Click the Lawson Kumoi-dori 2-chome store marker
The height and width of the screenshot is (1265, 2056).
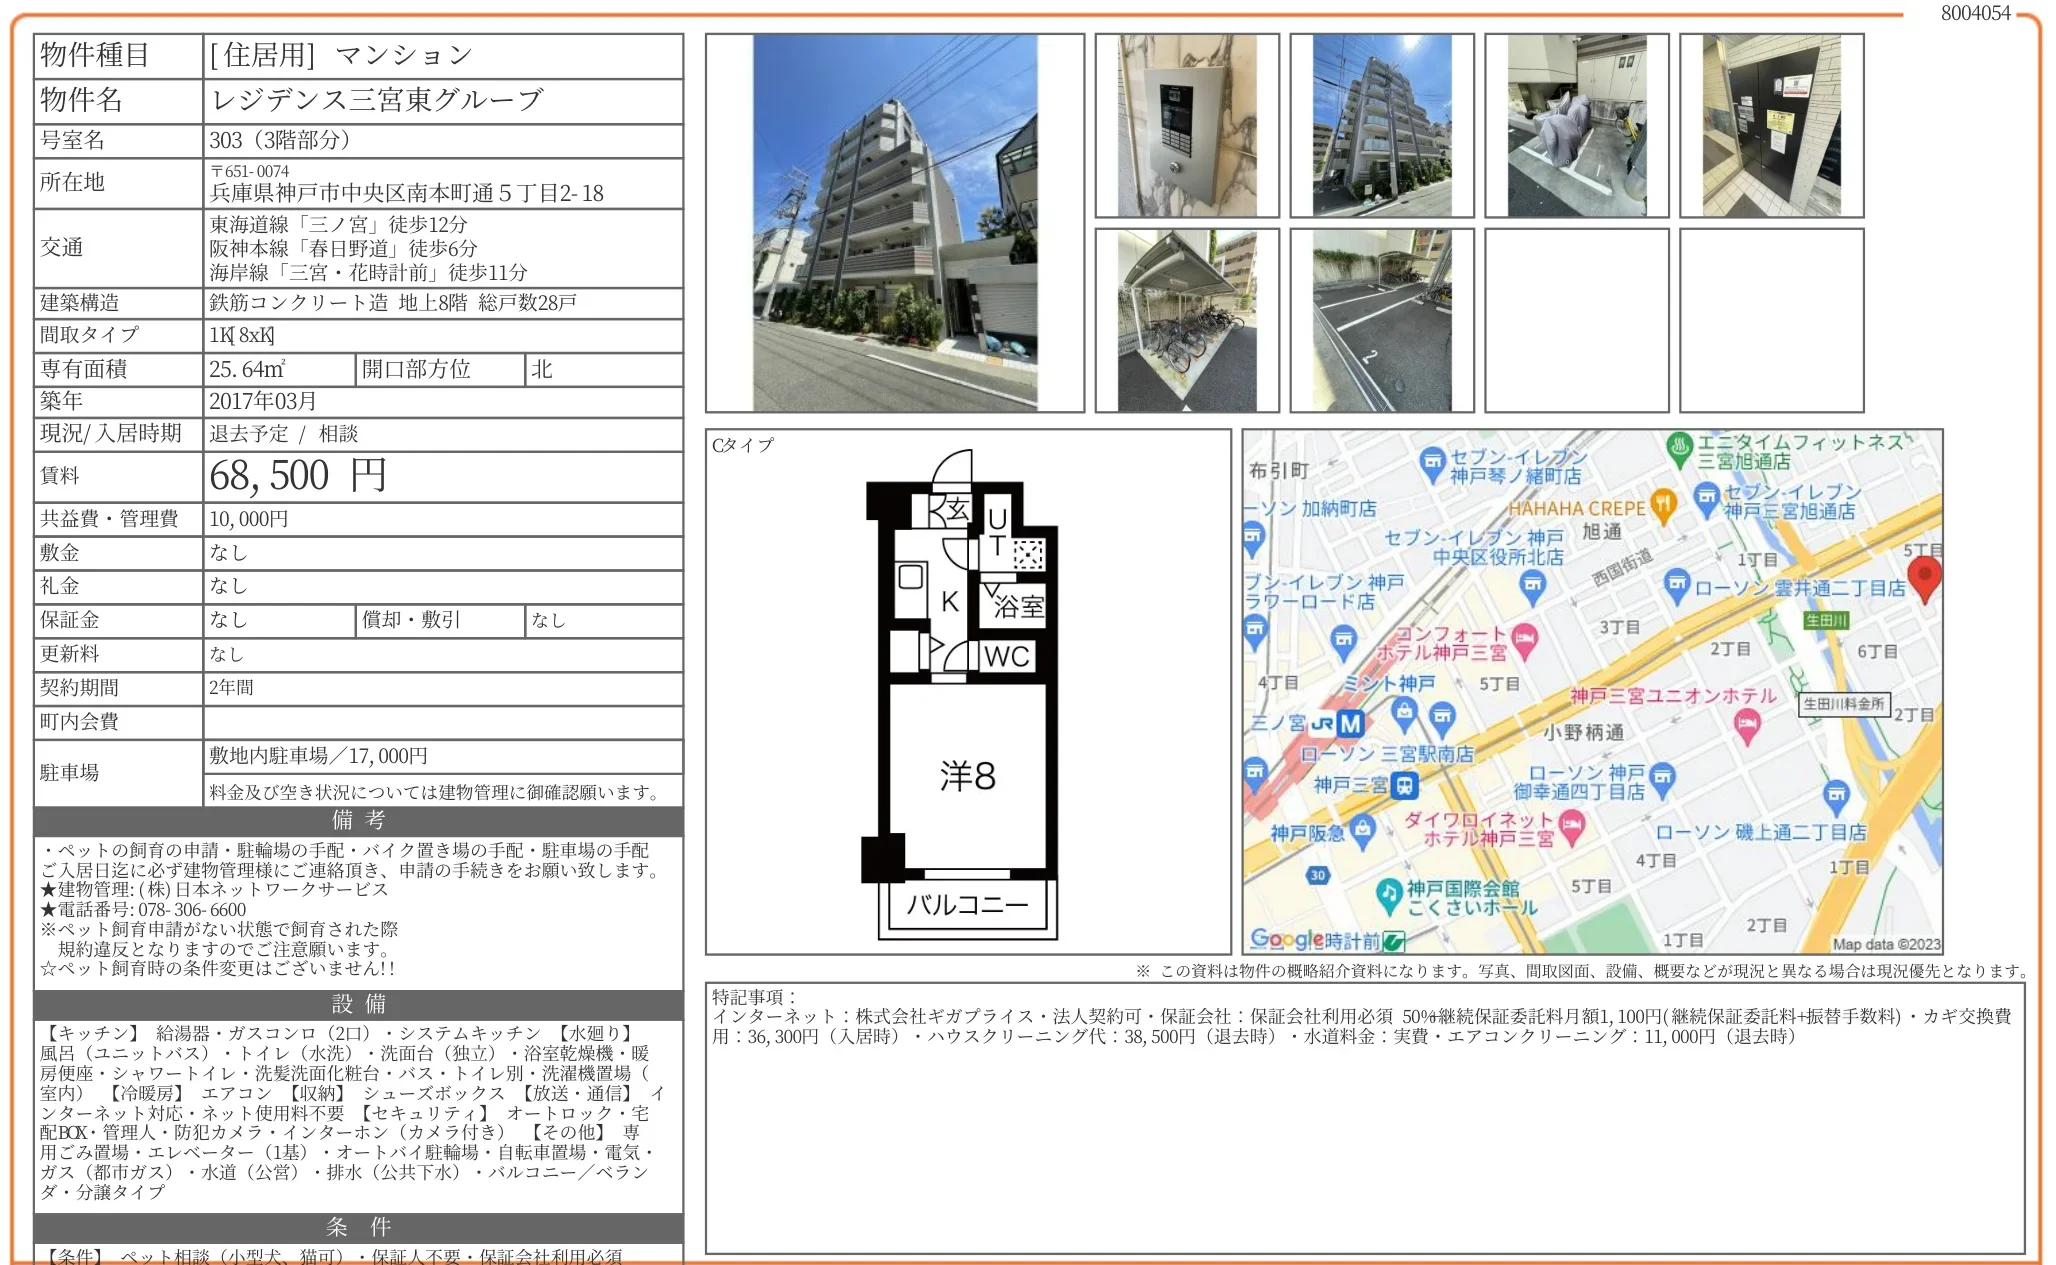(x=1677, y=585)
